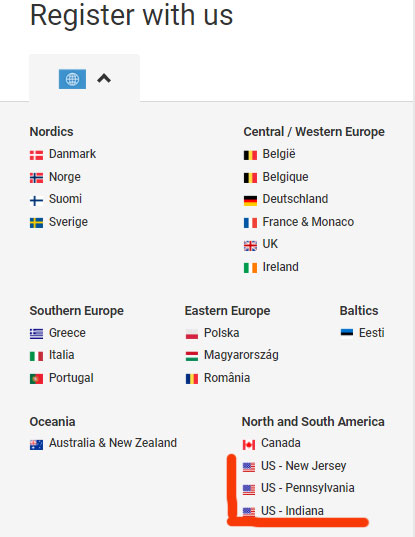Click the Norge flag icon
The image size is (415, 537).
pos(36,178)
